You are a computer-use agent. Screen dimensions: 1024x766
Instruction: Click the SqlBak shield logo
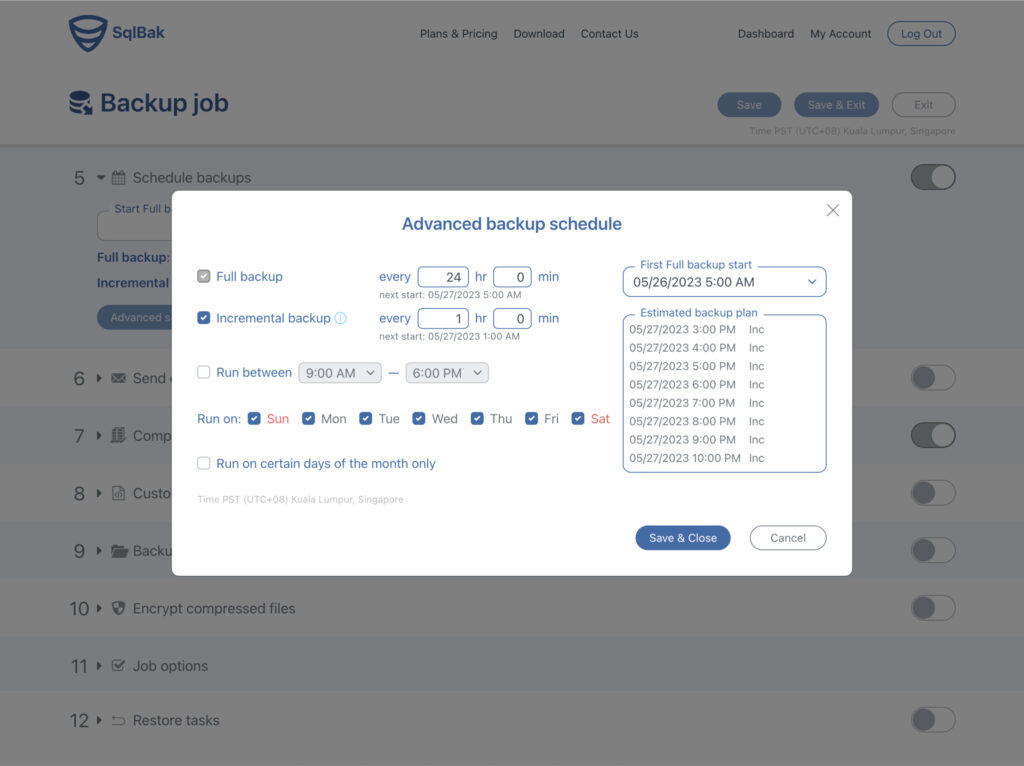[x=87, y=33]
